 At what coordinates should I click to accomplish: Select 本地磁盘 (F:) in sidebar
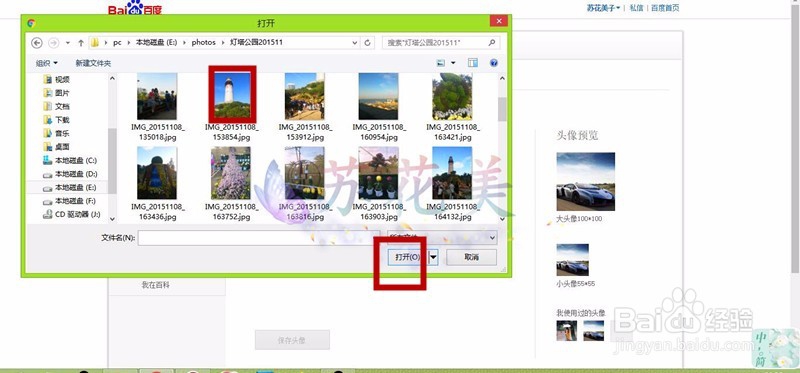[70, 201]
